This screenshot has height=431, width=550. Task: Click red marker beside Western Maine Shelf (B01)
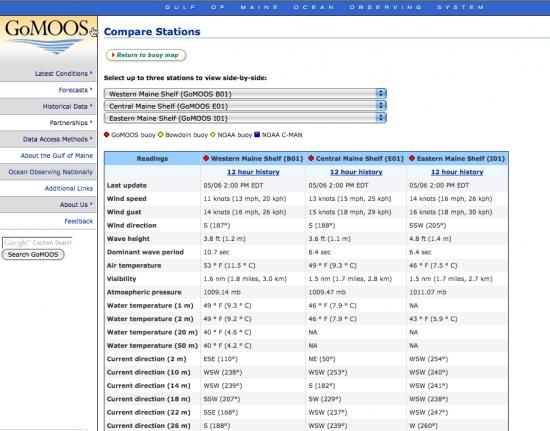[x=206, y=158]
